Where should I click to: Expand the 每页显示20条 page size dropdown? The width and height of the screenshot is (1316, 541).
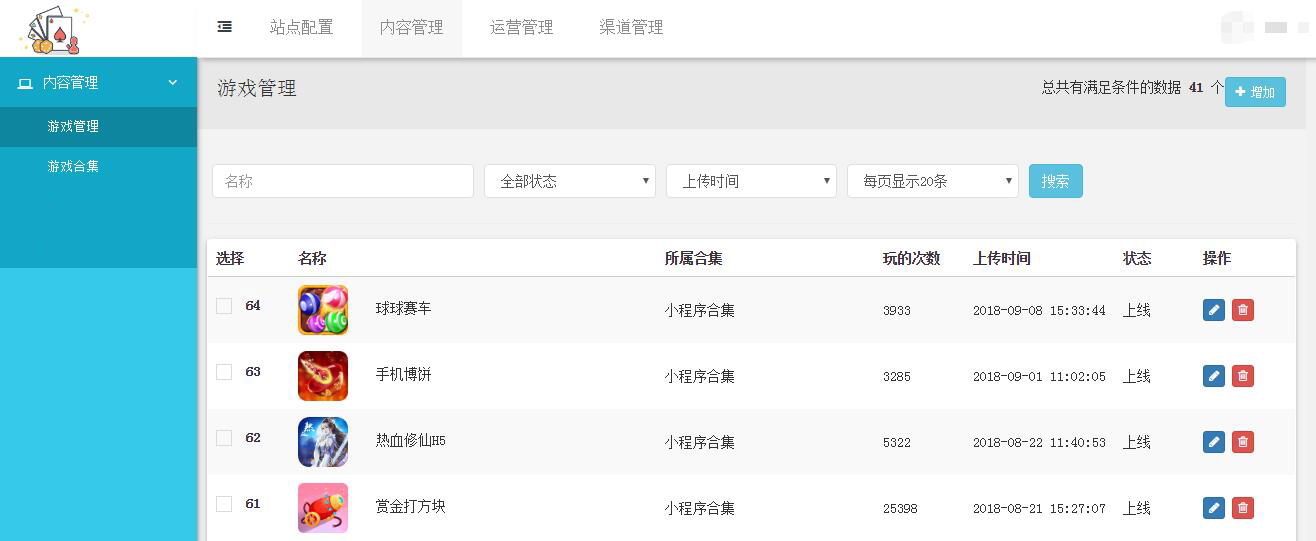(932, 181)
